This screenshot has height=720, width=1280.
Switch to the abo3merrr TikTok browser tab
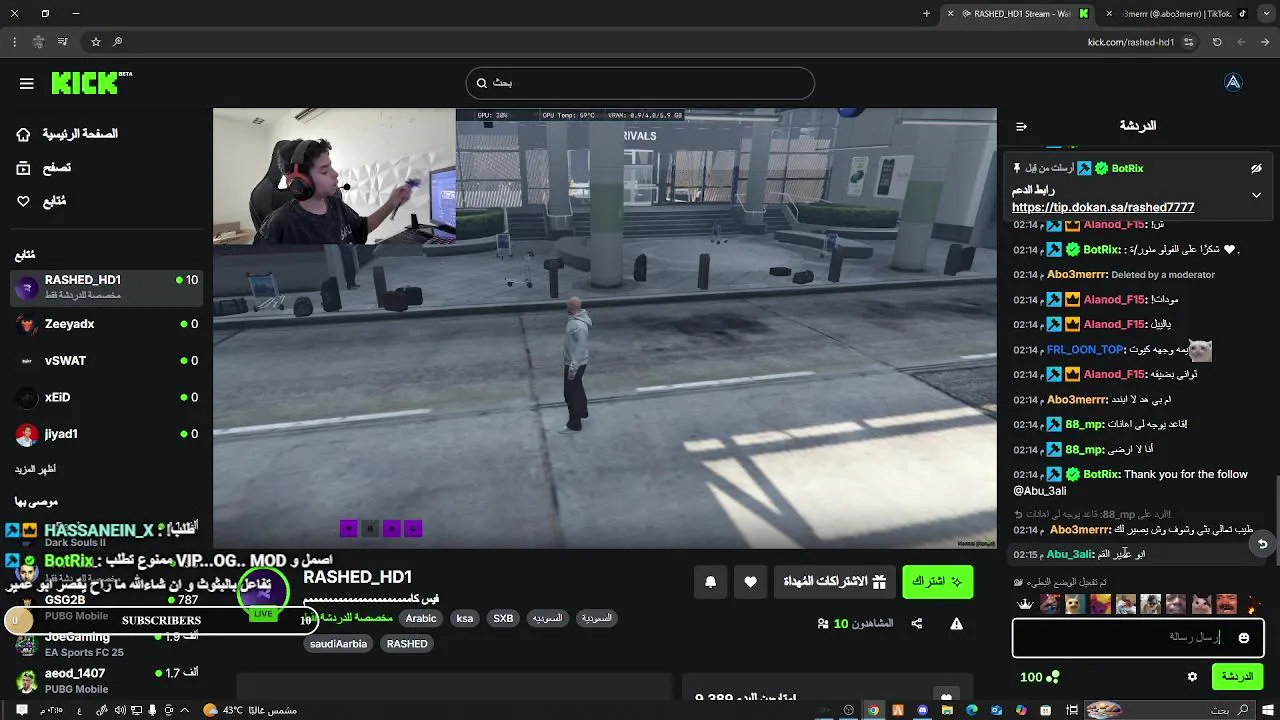point(1177,14)
